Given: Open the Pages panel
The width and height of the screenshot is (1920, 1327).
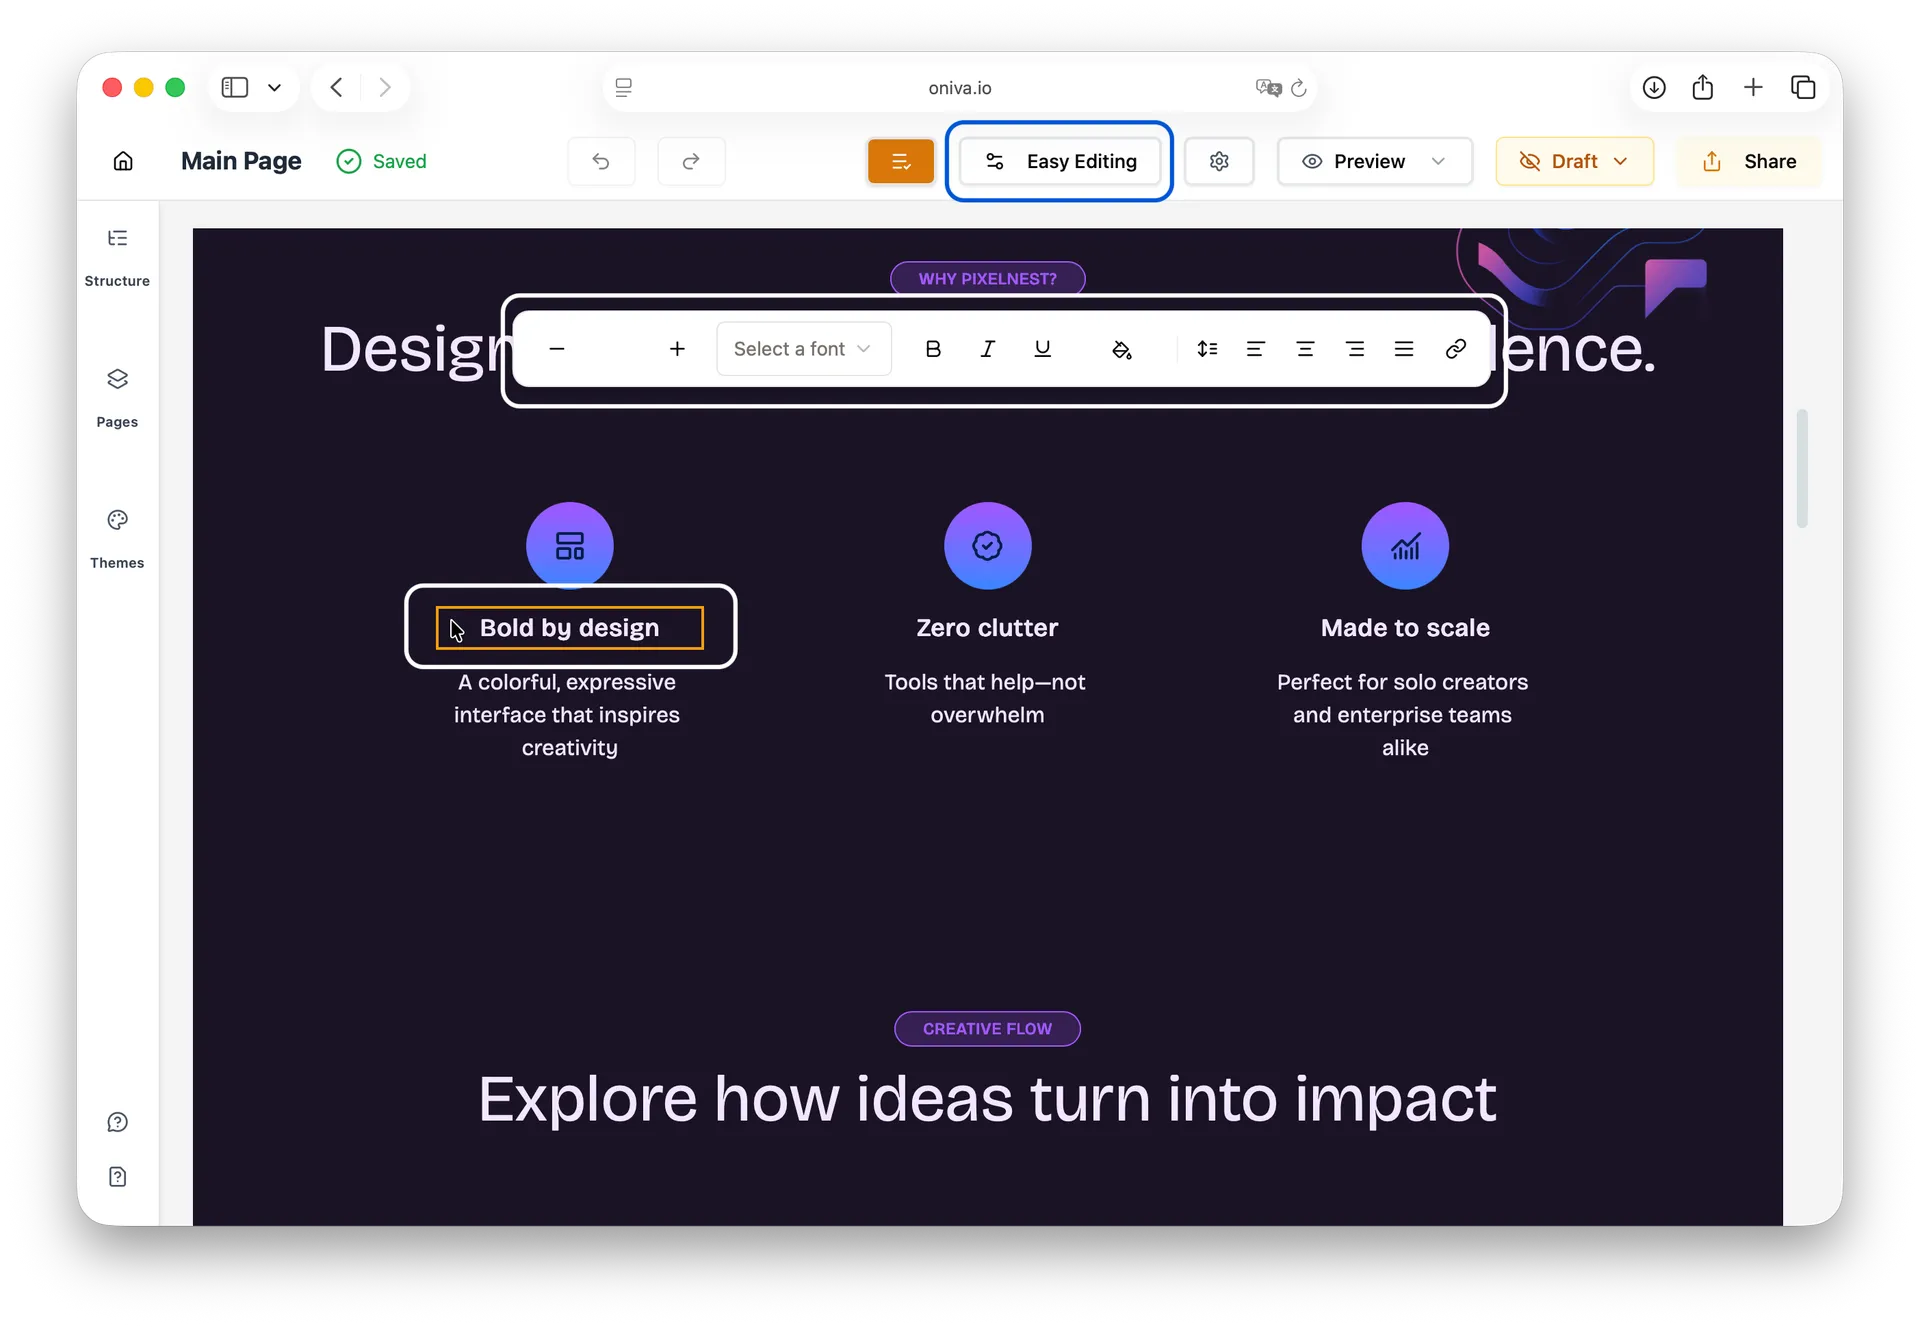Looking at the screenshot, I should tap(116, 396).
